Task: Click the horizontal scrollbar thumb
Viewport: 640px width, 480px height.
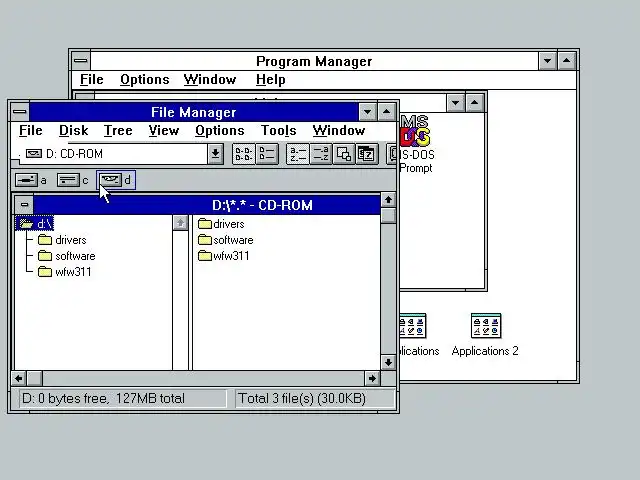Action: (x=34, y=378)
